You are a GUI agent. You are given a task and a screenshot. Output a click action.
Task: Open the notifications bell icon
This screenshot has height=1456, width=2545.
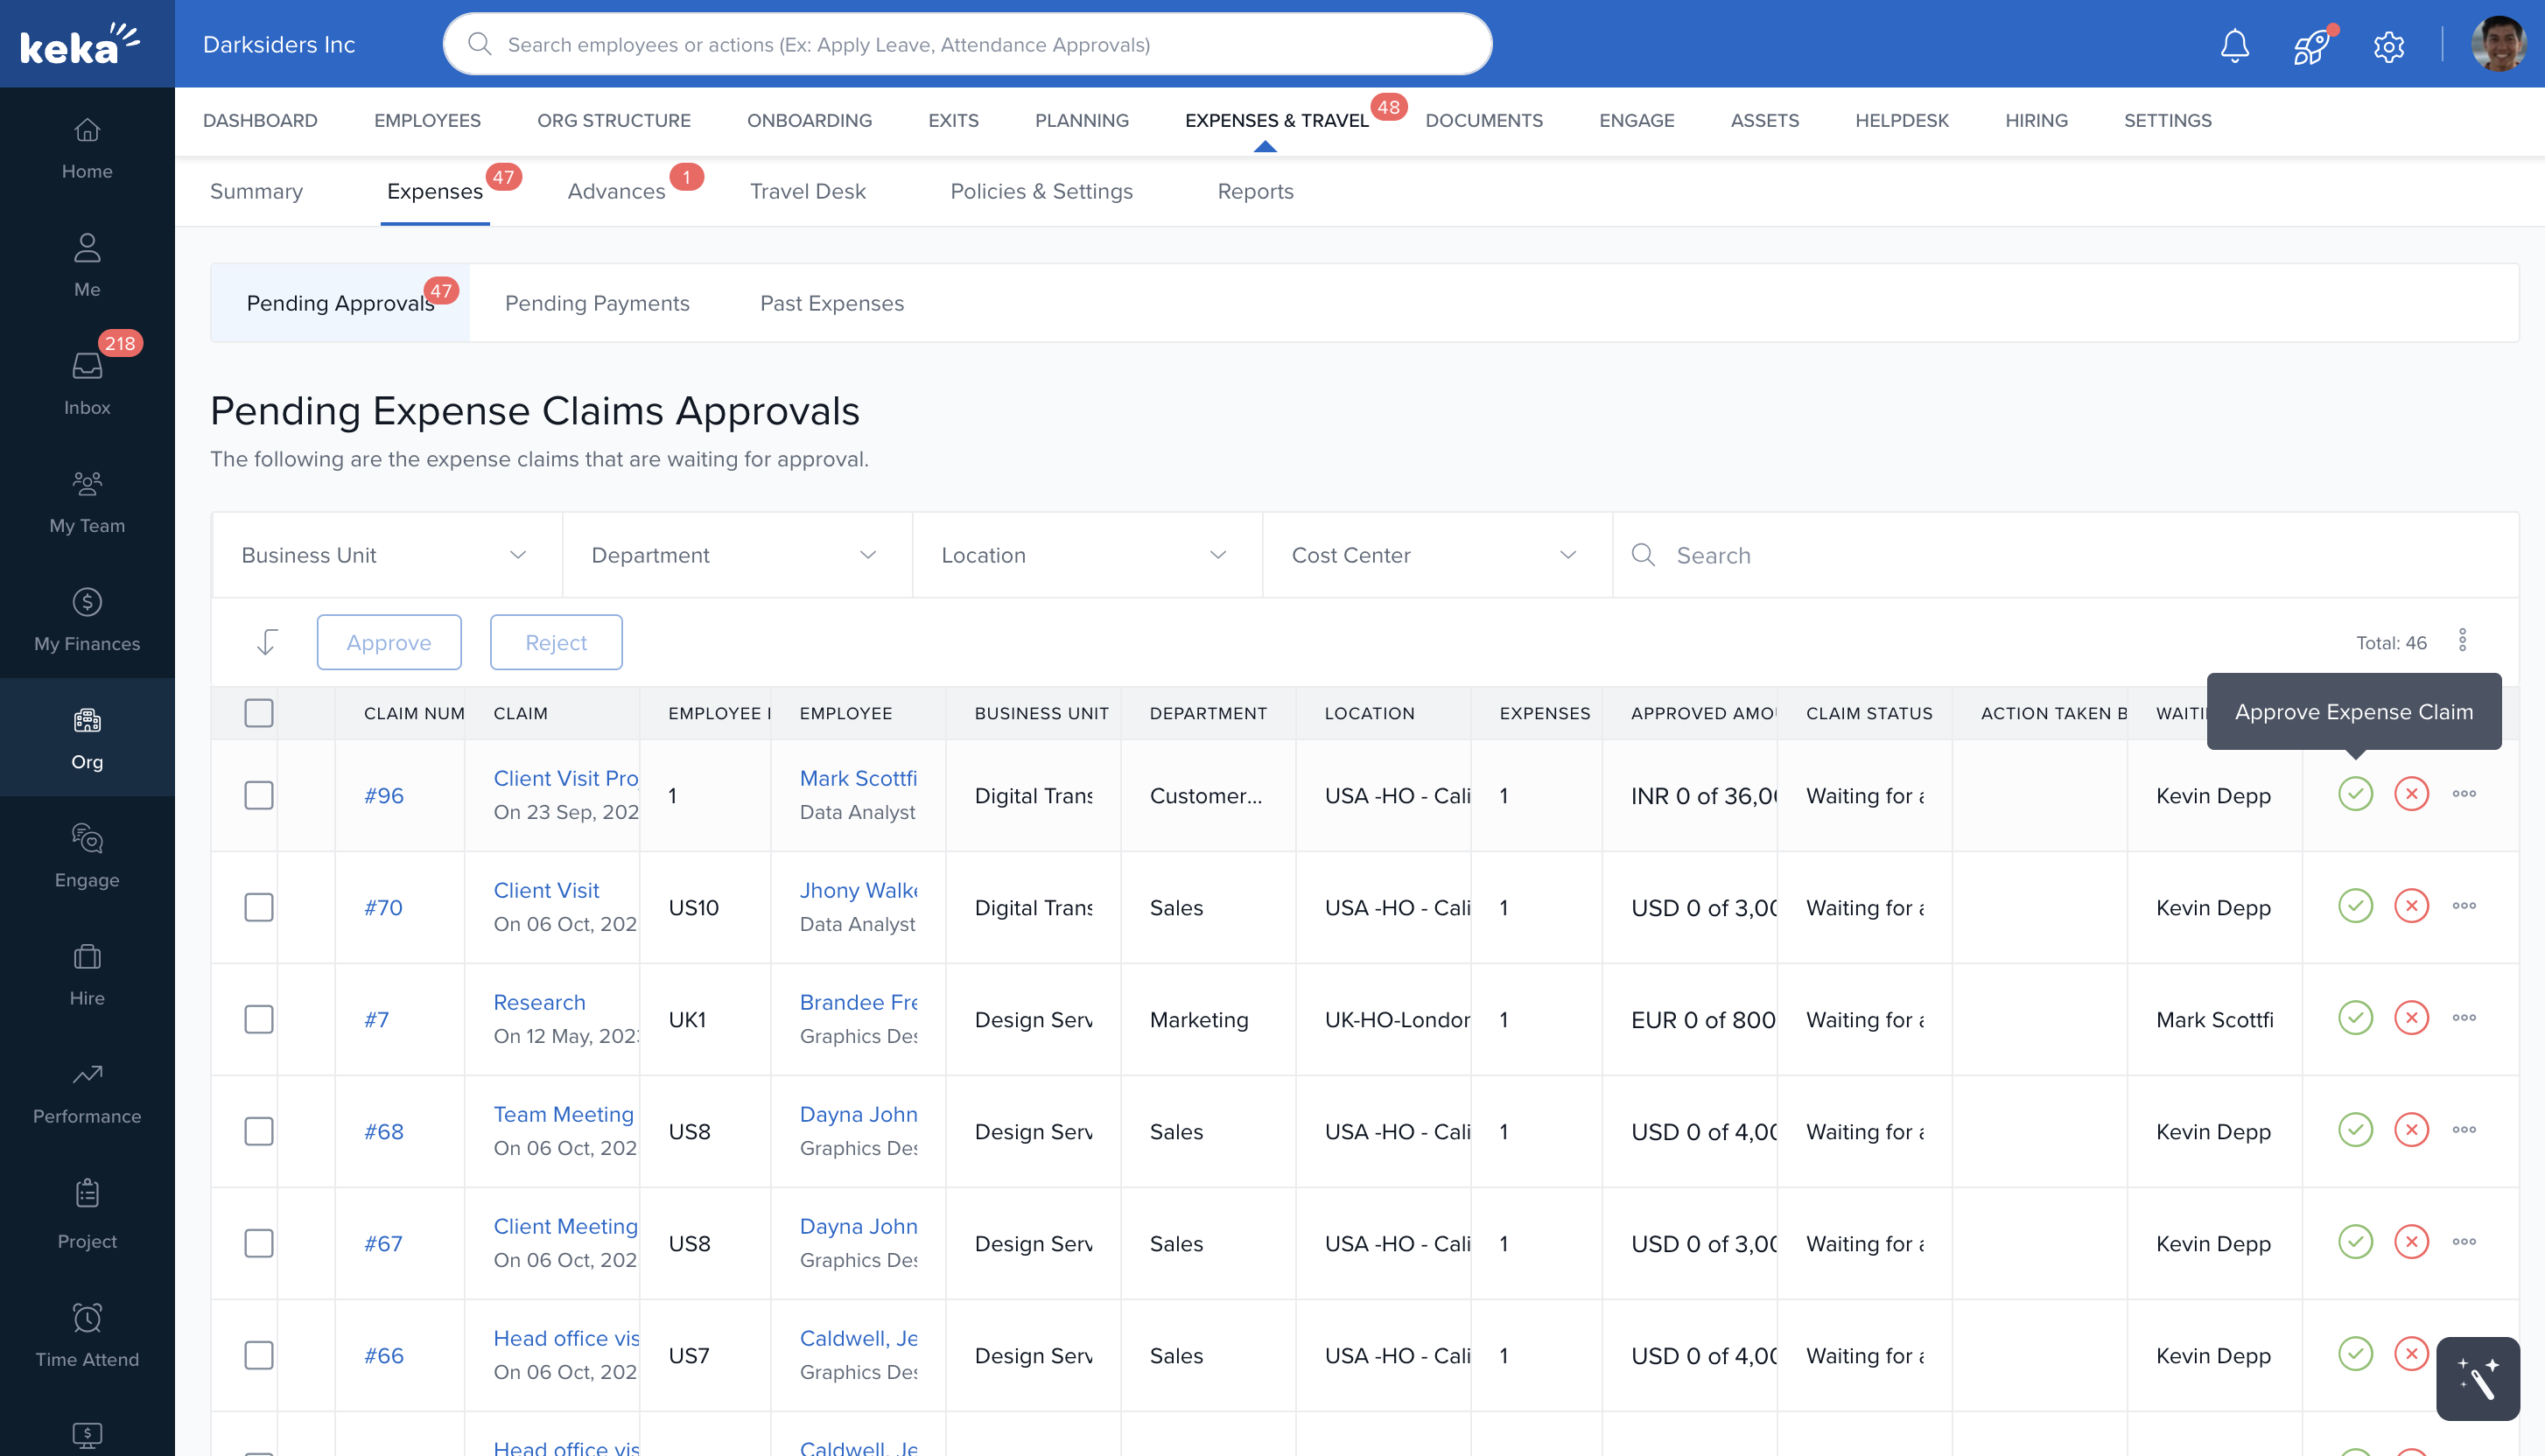[2234, 45]
